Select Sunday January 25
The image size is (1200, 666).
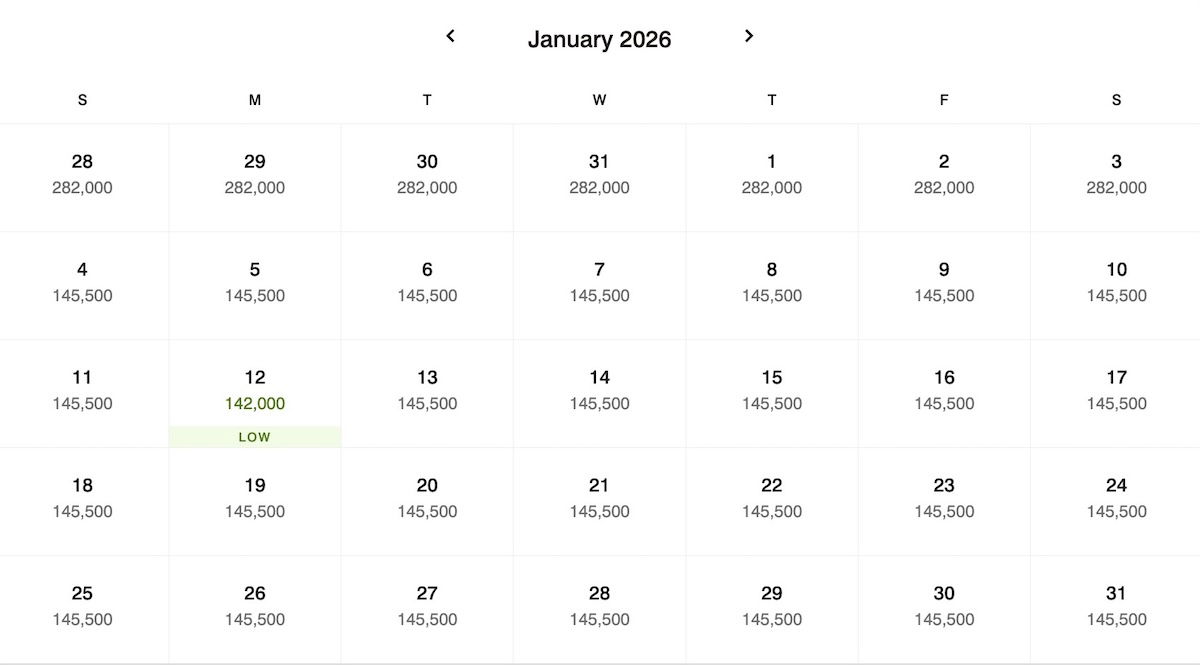pyautogui.click(x=82, y=606)
